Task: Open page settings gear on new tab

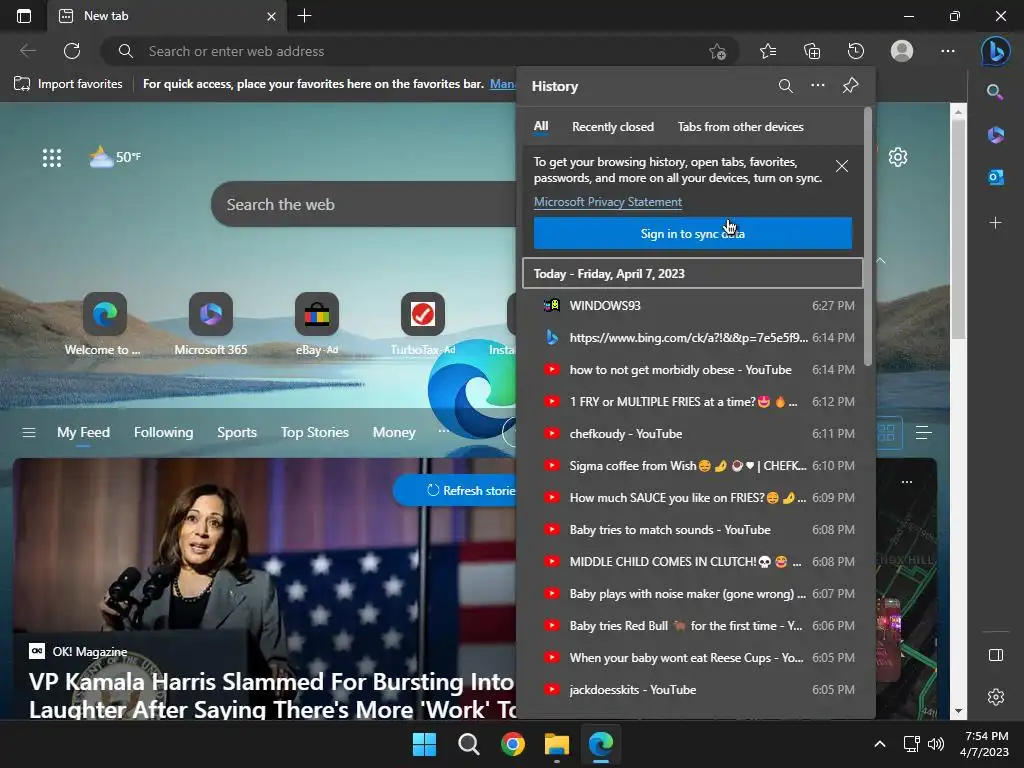Action: 898,157
